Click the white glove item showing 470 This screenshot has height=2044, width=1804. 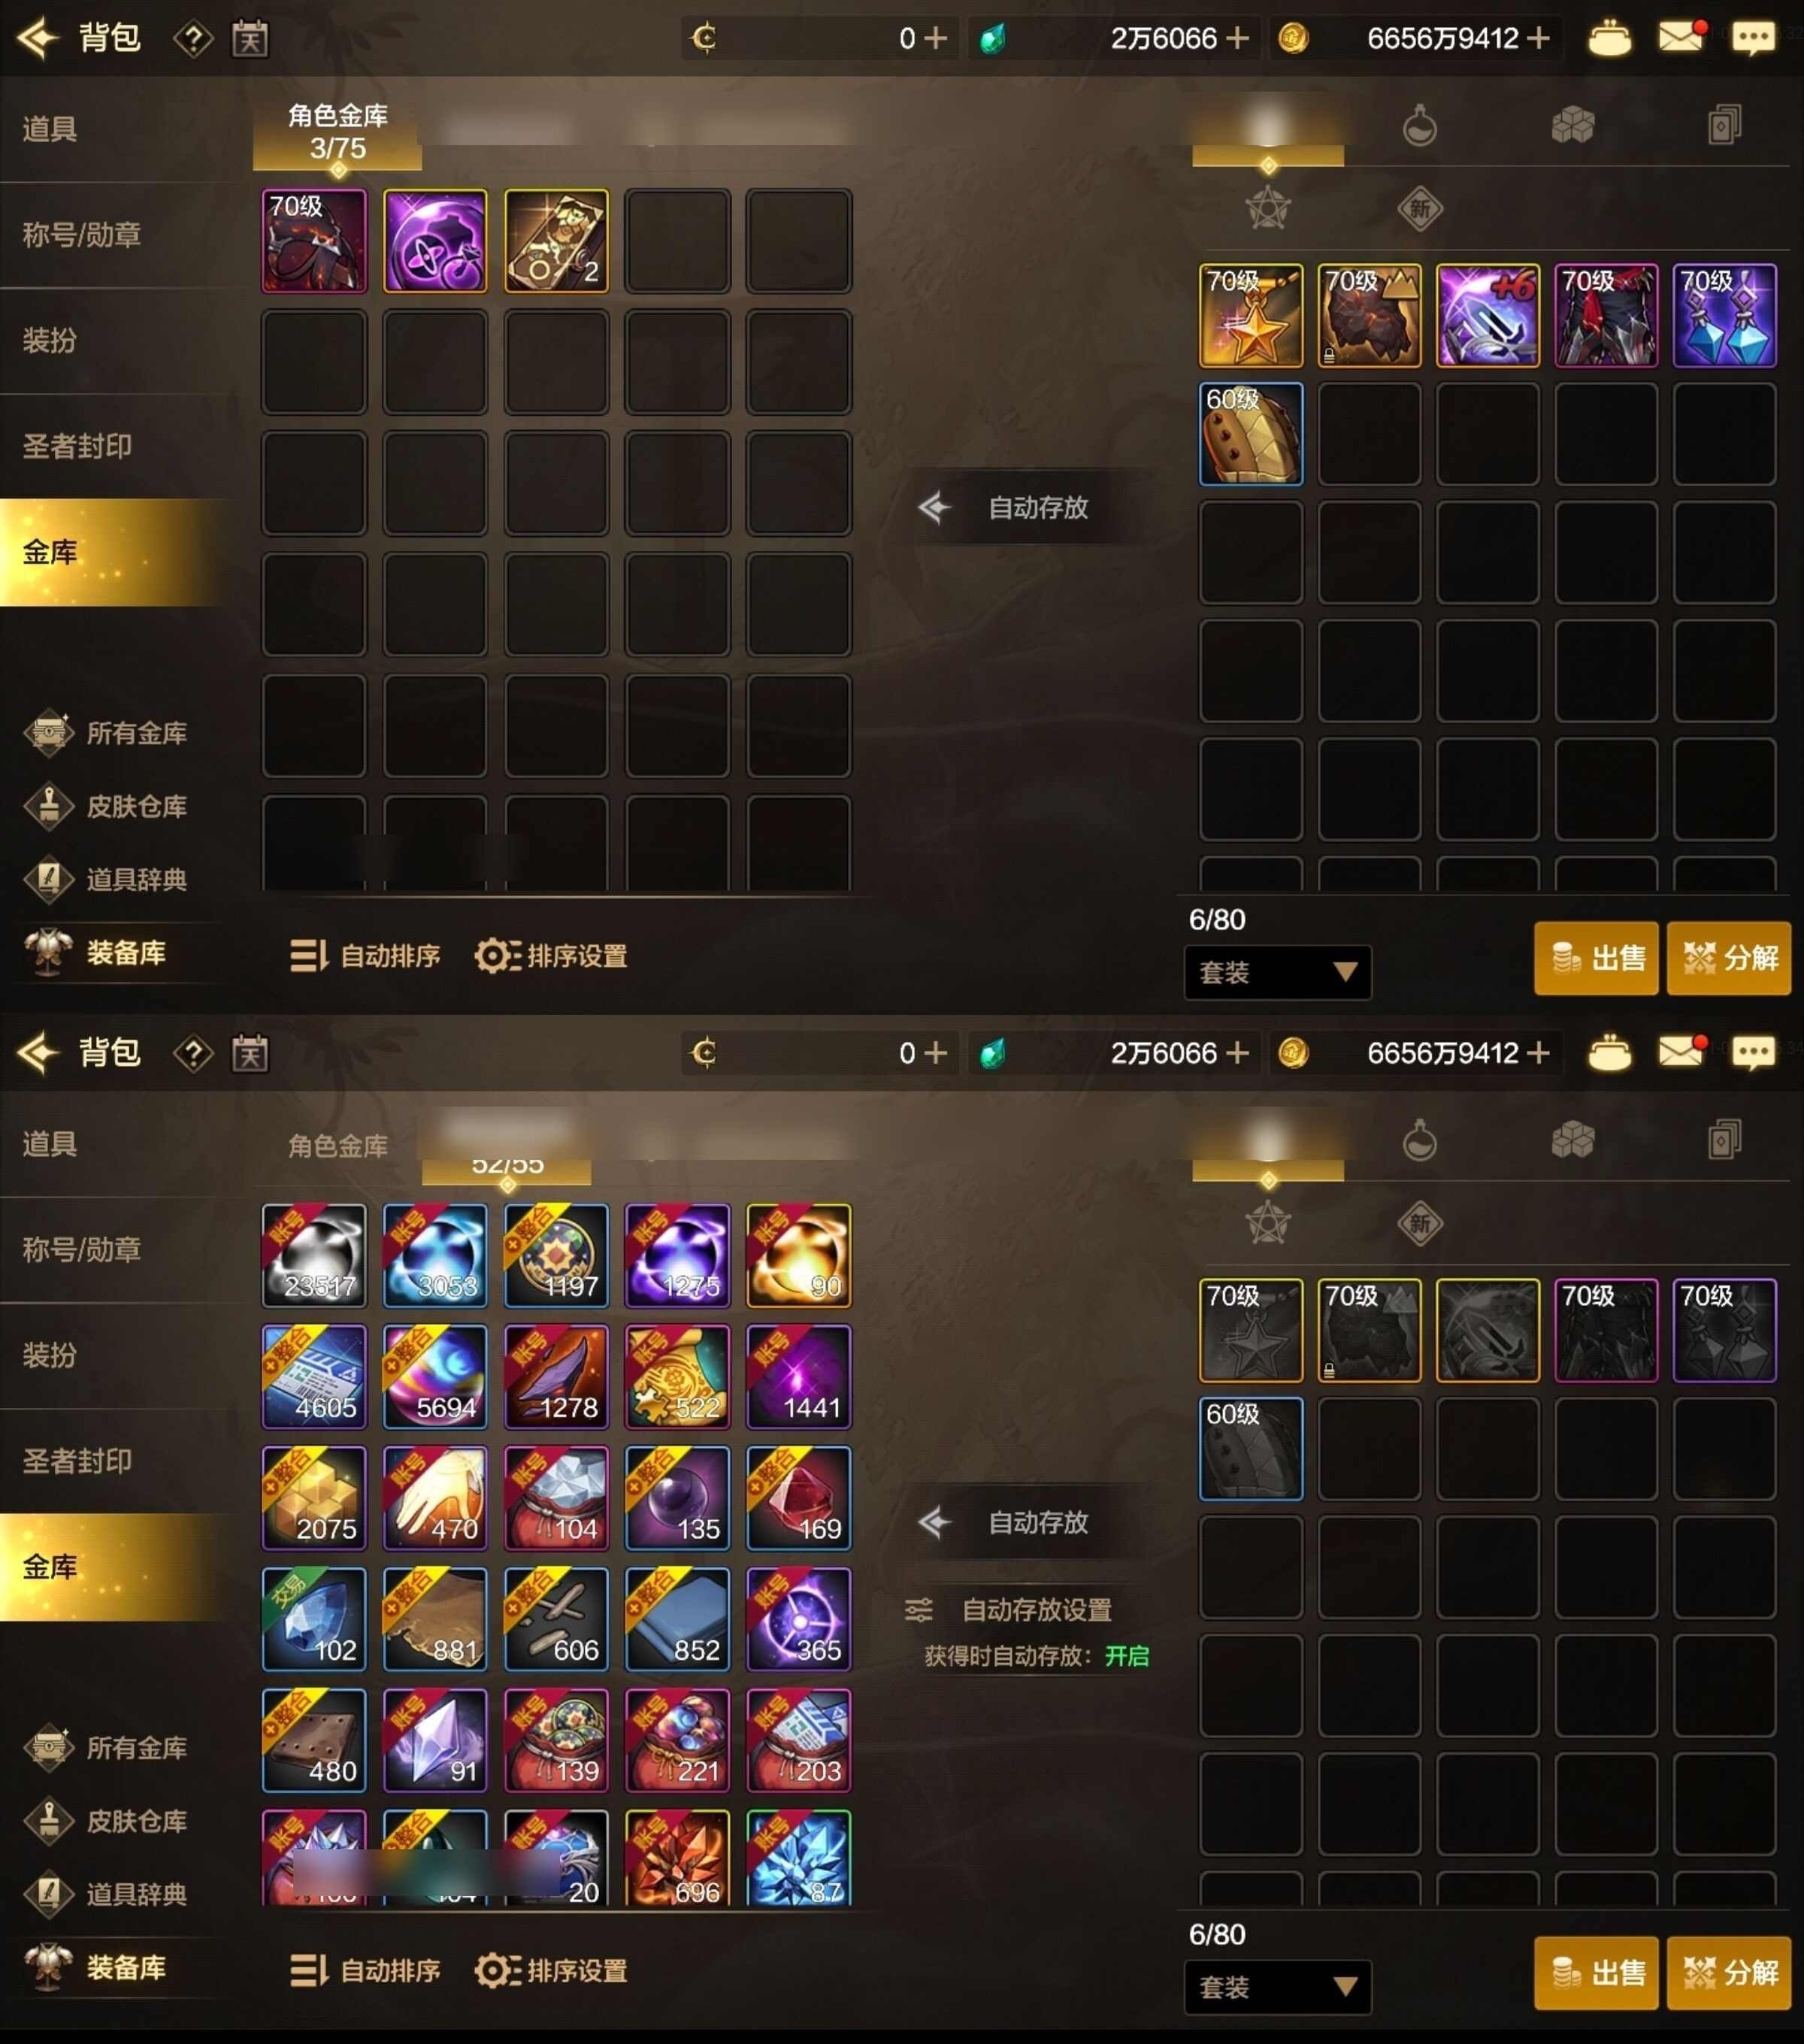pyautogui.click(x=435, y=1498)
